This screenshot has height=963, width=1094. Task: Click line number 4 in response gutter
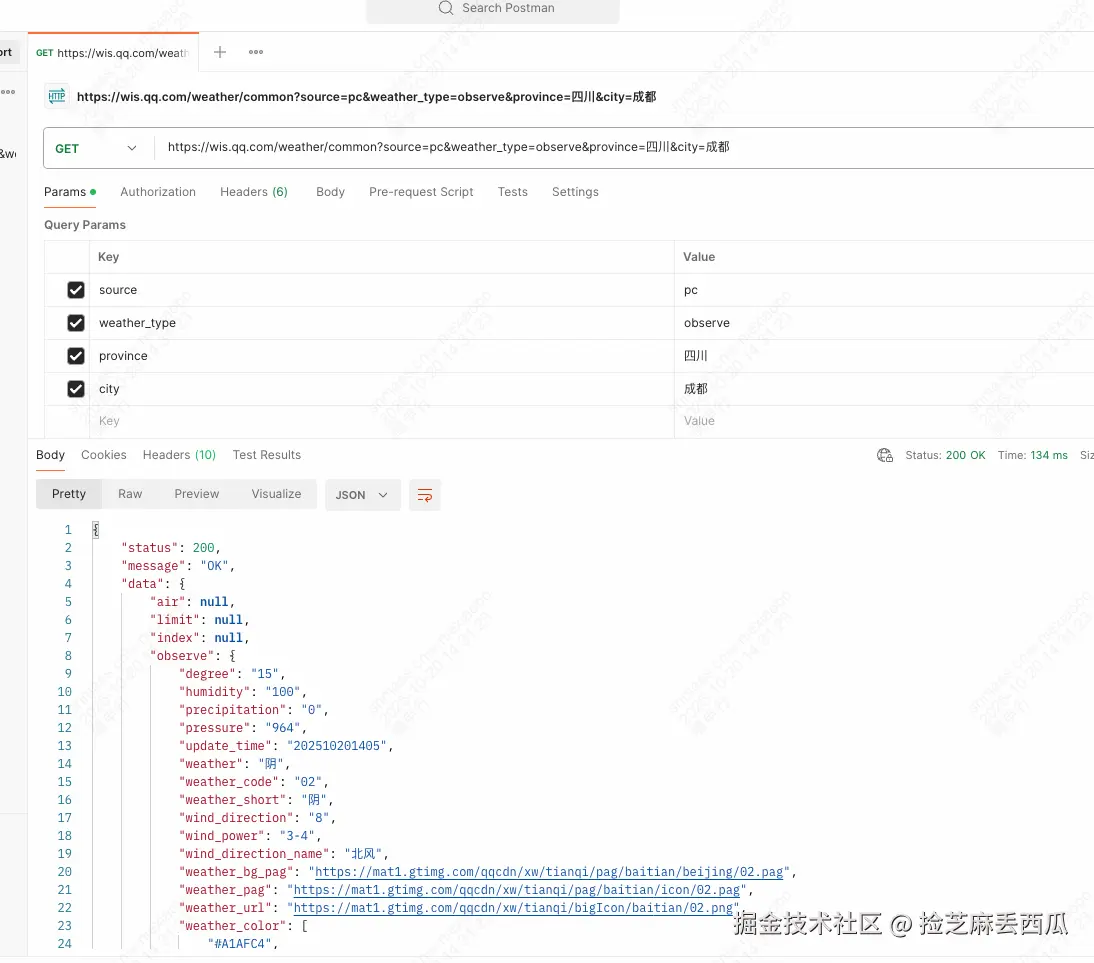click(68, 584)
